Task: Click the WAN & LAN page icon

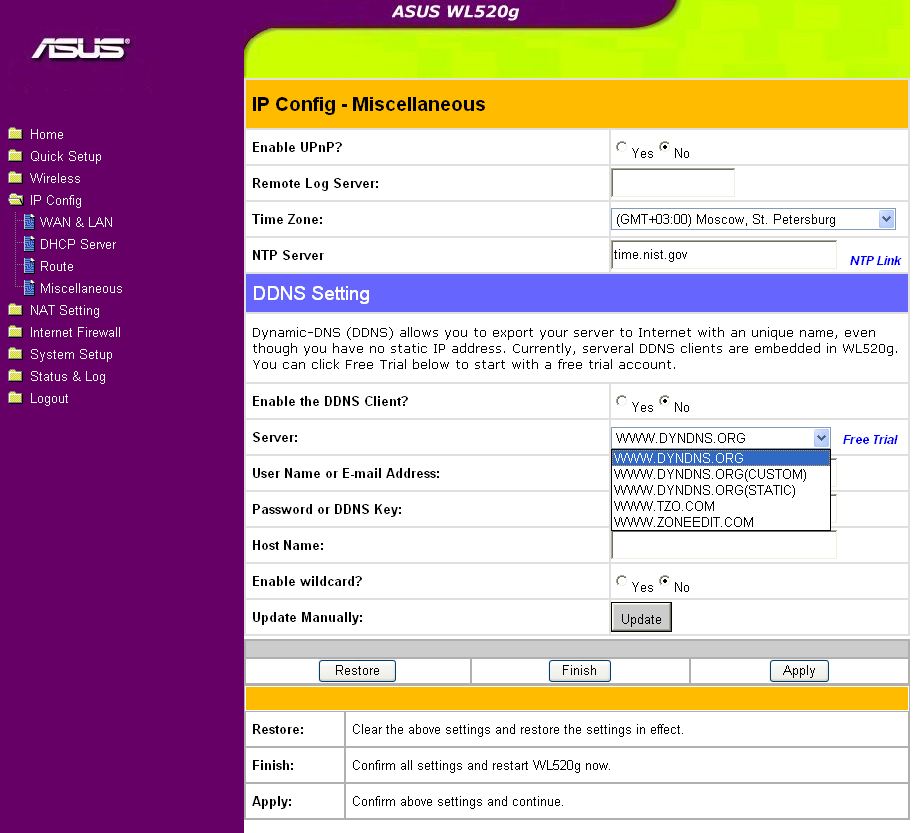Action: (x=29, y=222)
